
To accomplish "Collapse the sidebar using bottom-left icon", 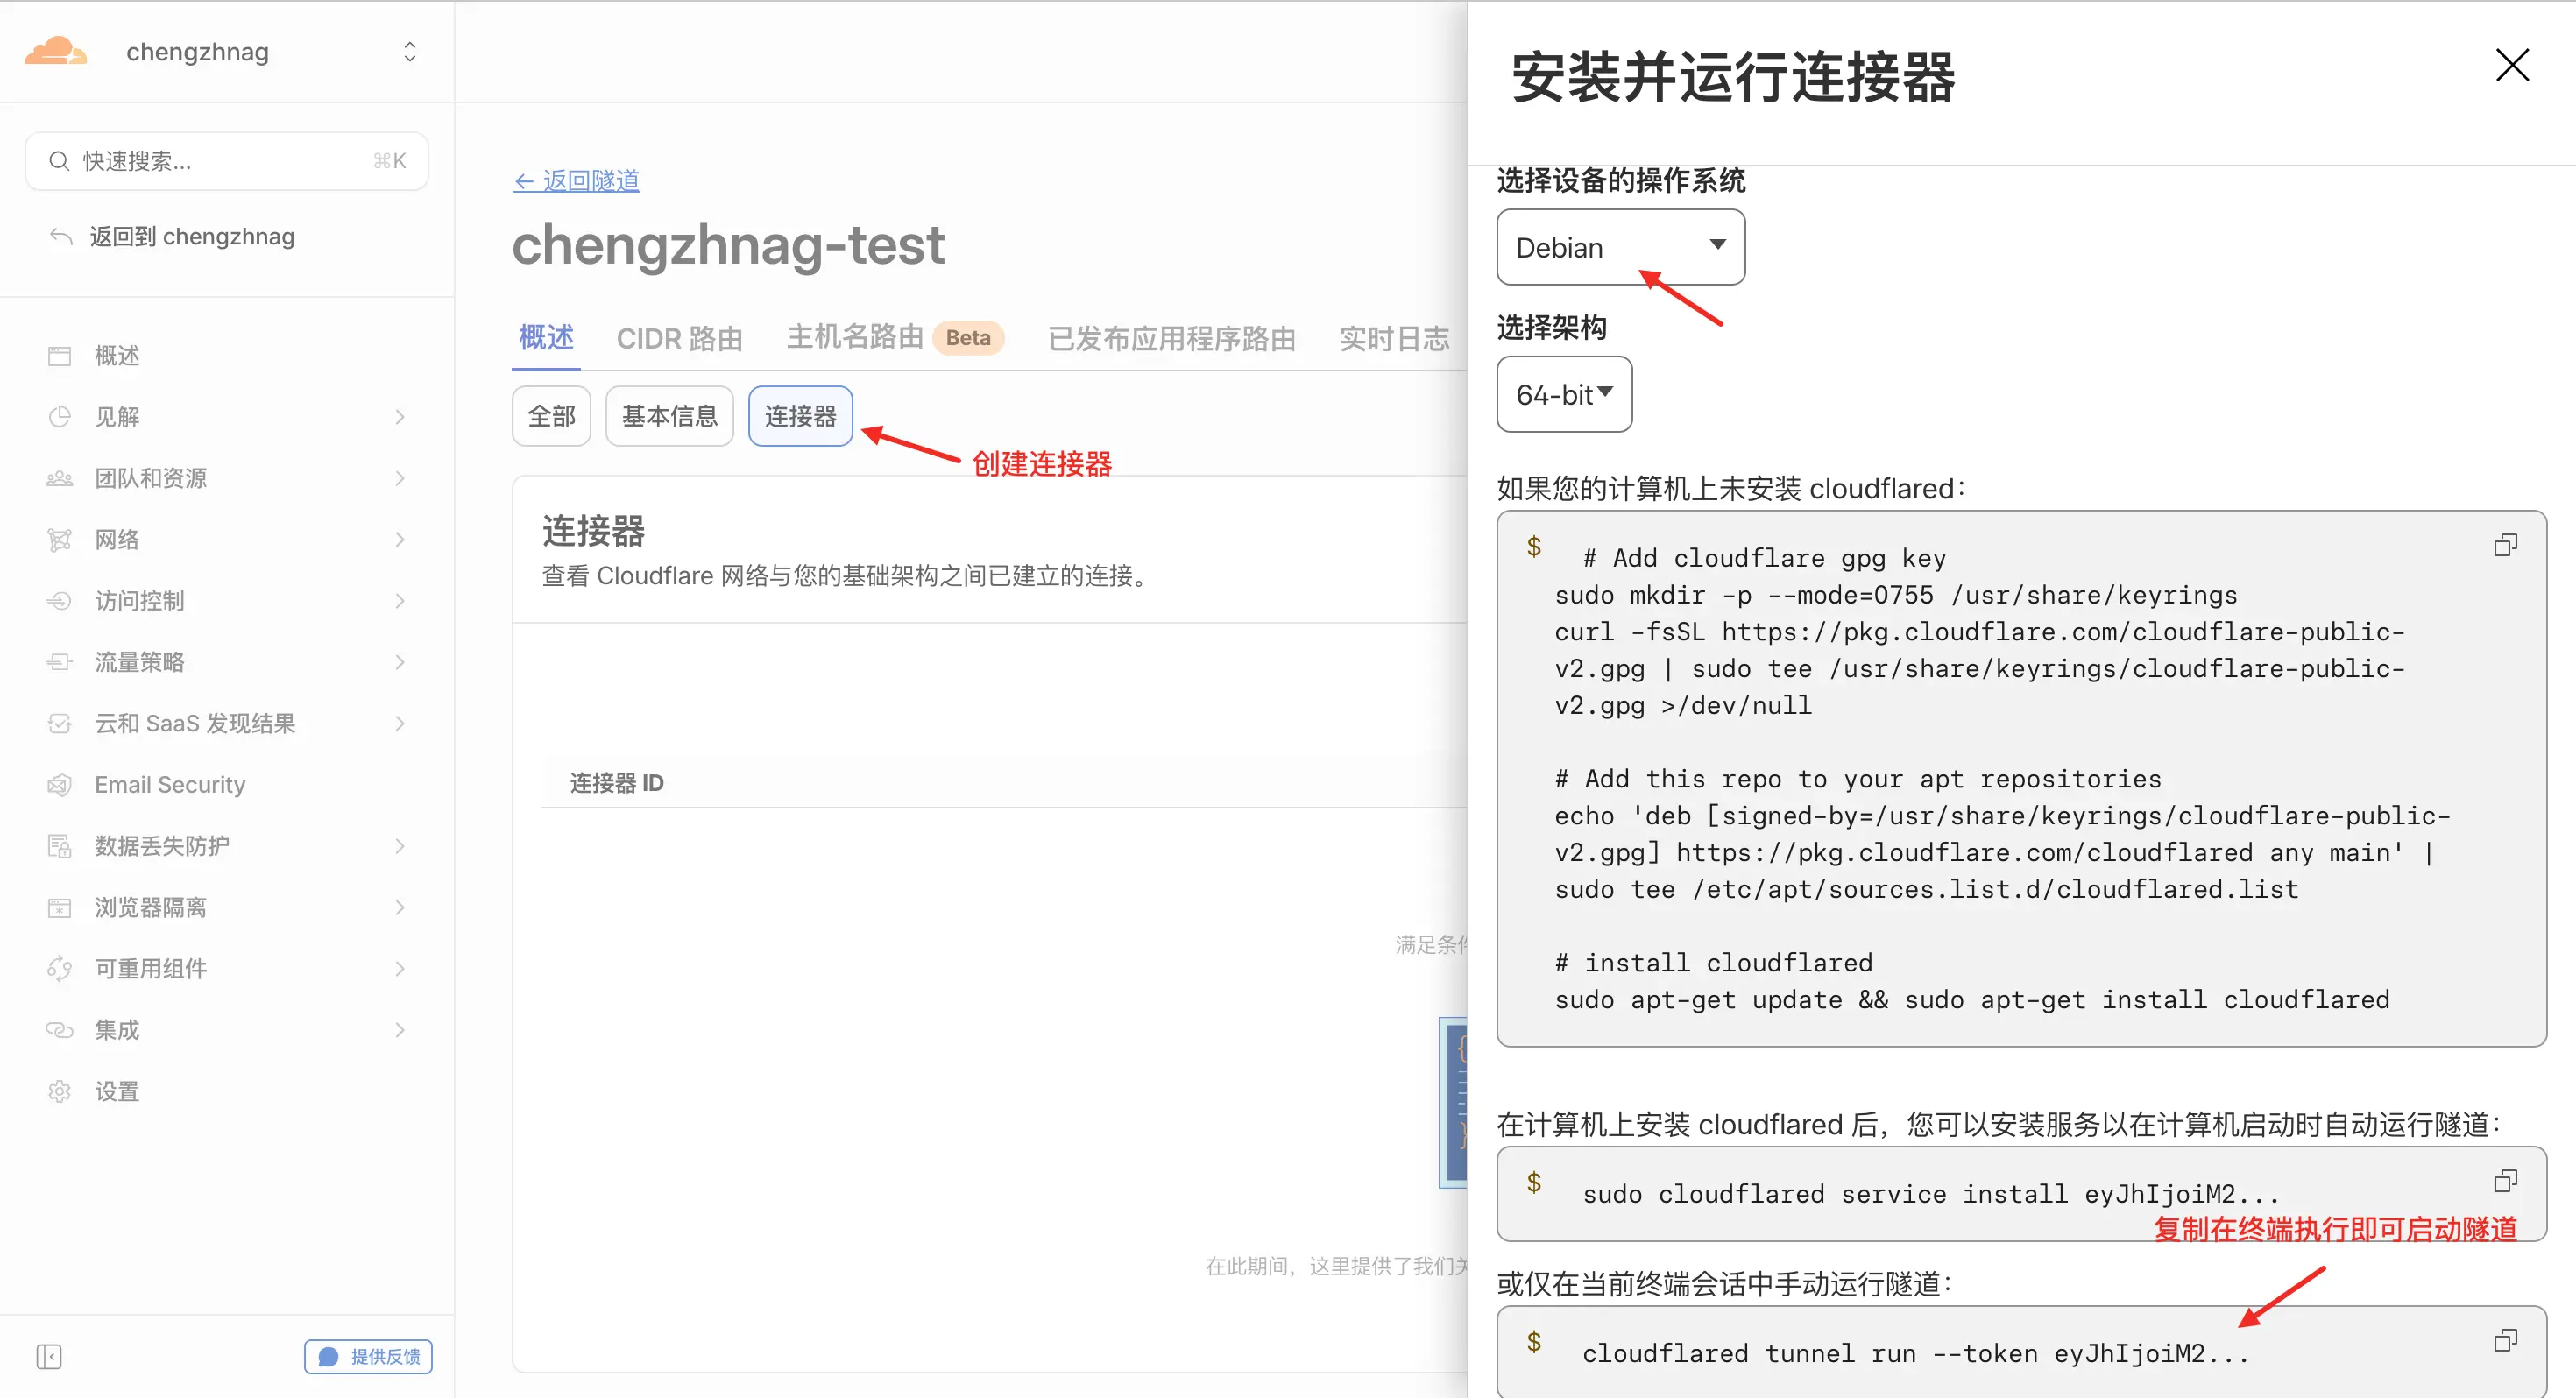I will coord(49,1356).
